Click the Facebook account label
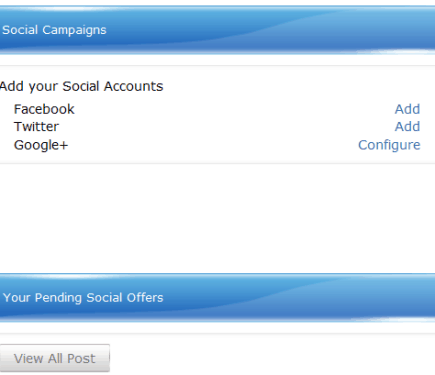Image resolution: width=435 pixels, height=375 pixels. pyautogui.click(x=44, y=109)
